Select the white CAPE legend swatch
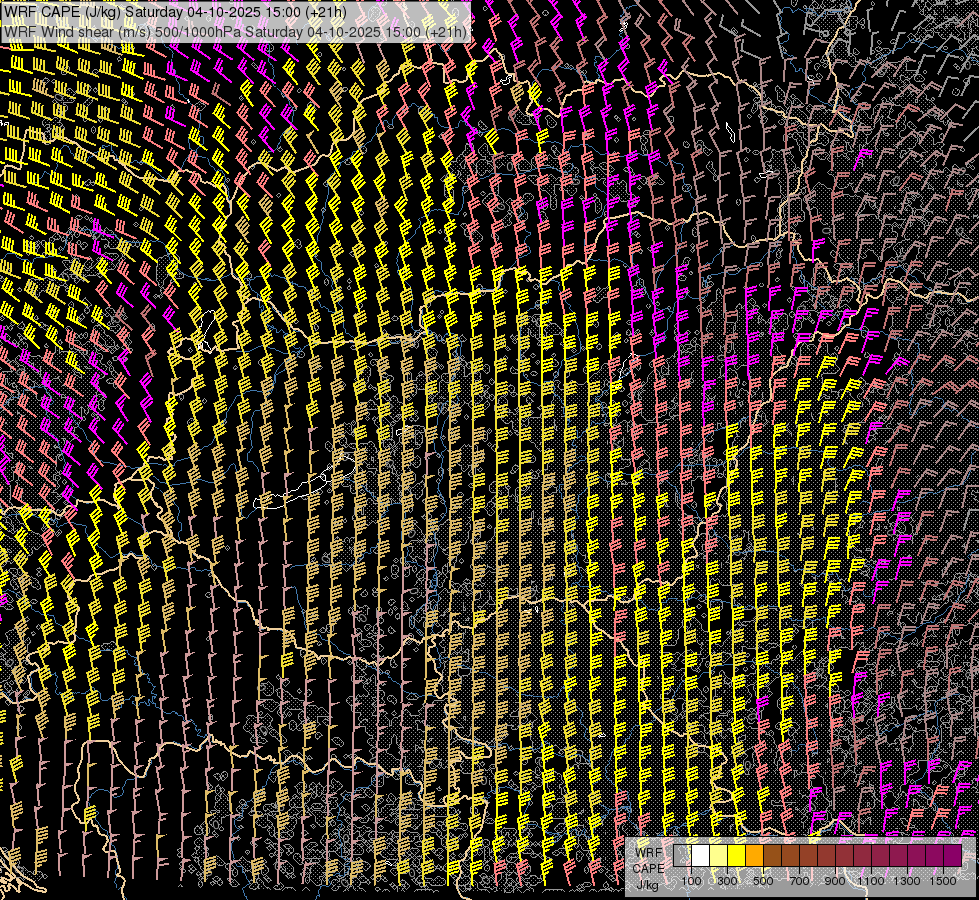979x900 pixels. coord(701,855)
